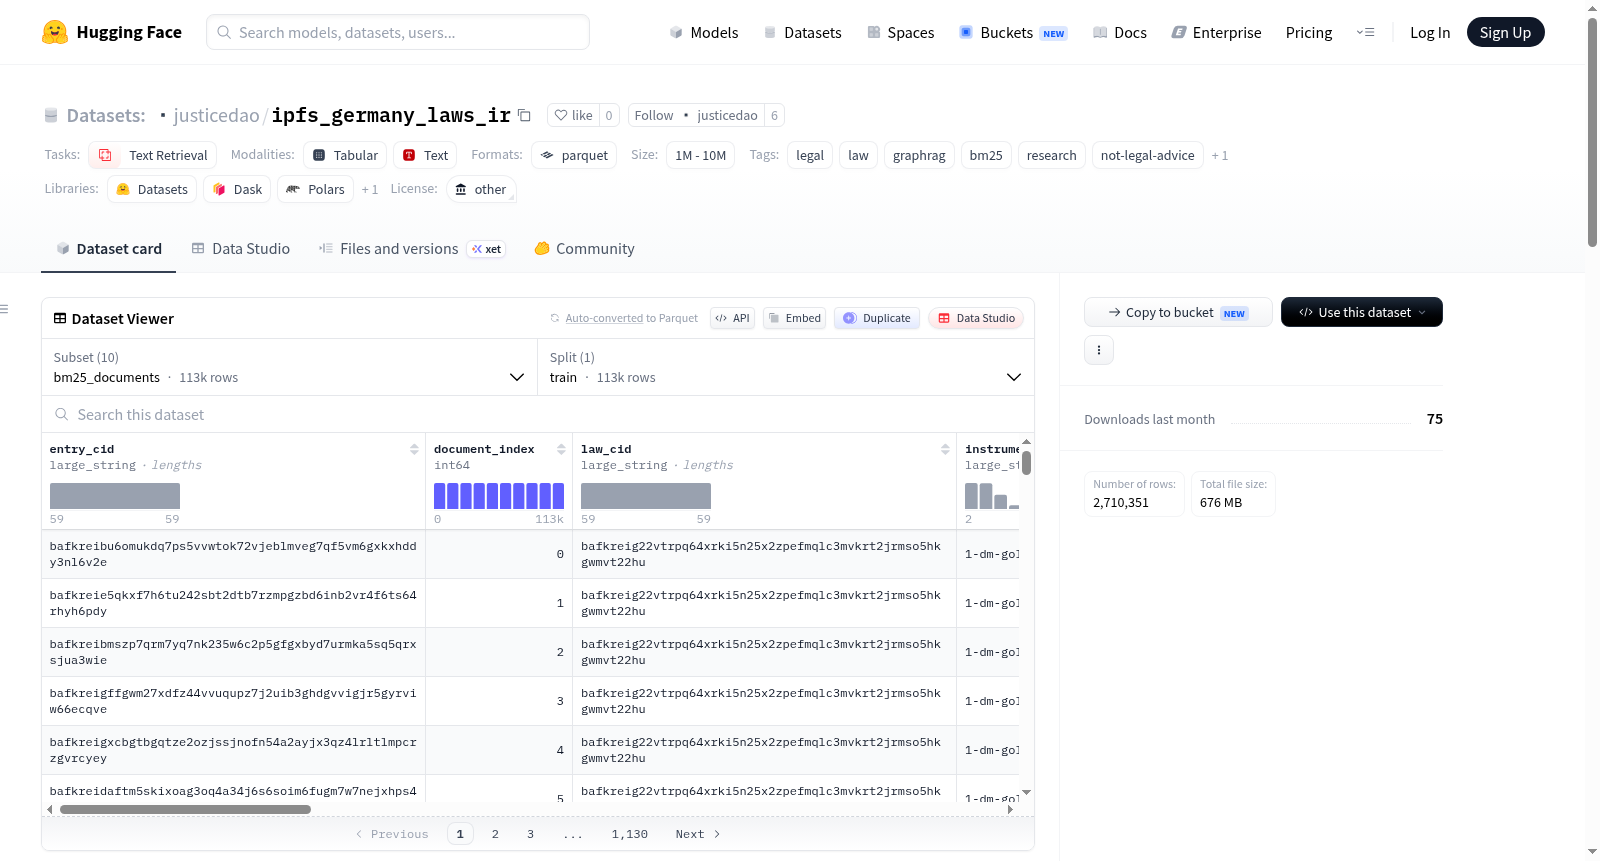Copy dataset name with the copy icon
This screenshot has width=1600, height=861.
(x=524, y=115)
